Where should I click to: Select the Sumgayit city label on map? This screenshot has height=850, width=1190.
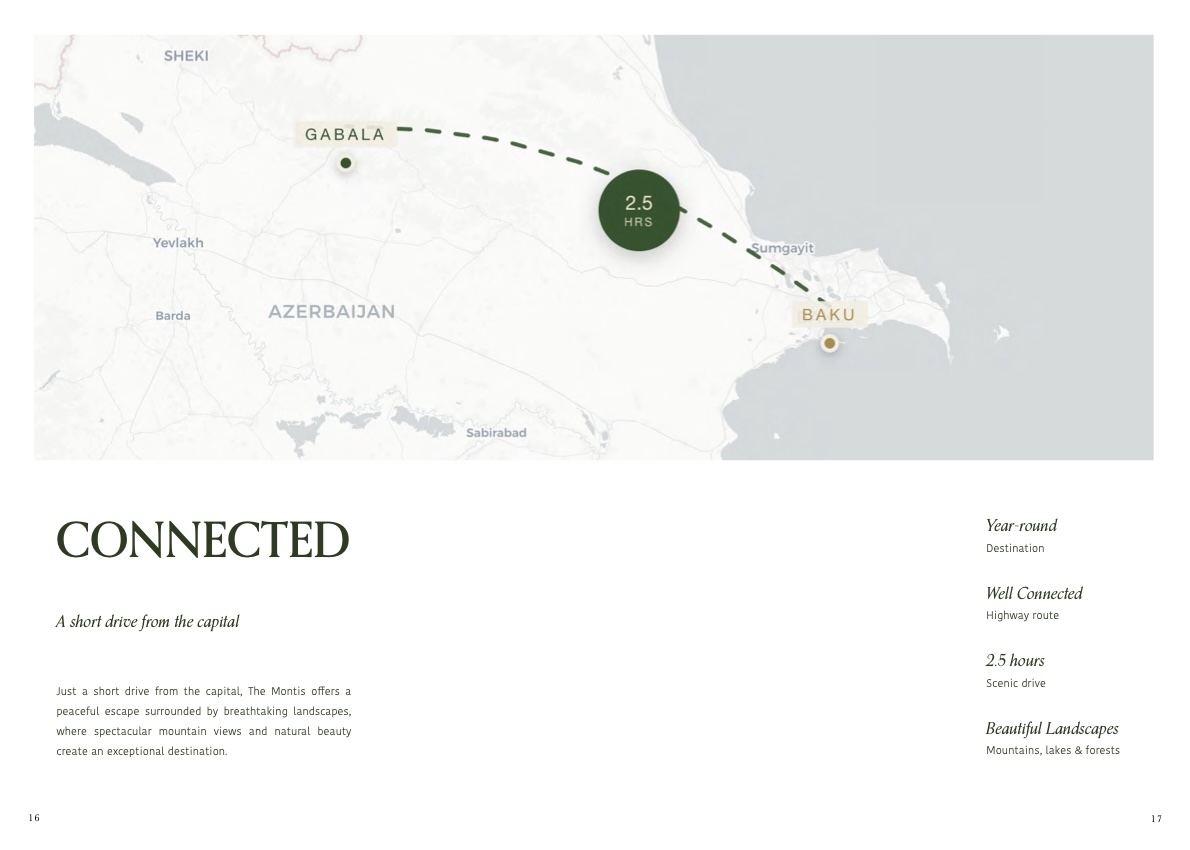(782, 248)
